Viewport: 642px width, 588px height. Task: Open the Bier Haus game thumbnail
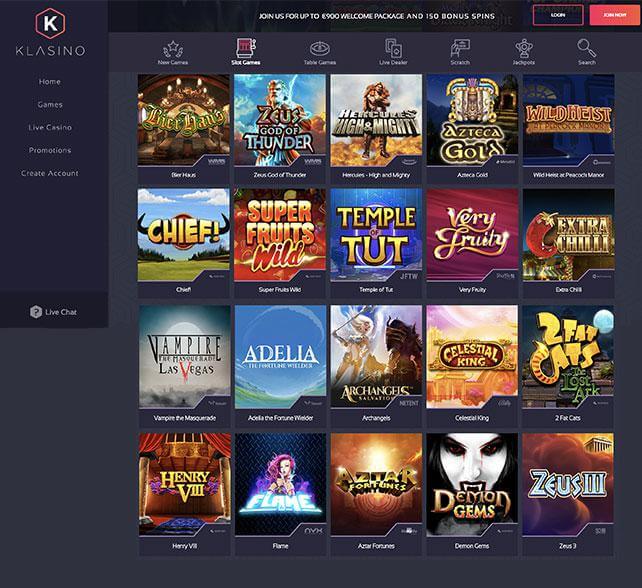(183, 120)
